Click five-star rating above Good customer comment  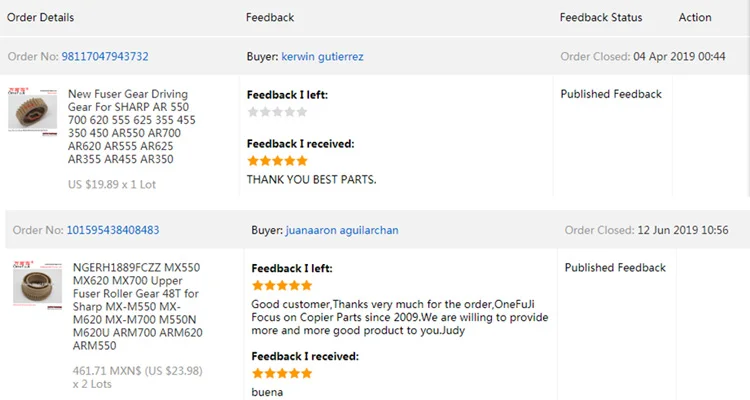(x=282, y=286)
